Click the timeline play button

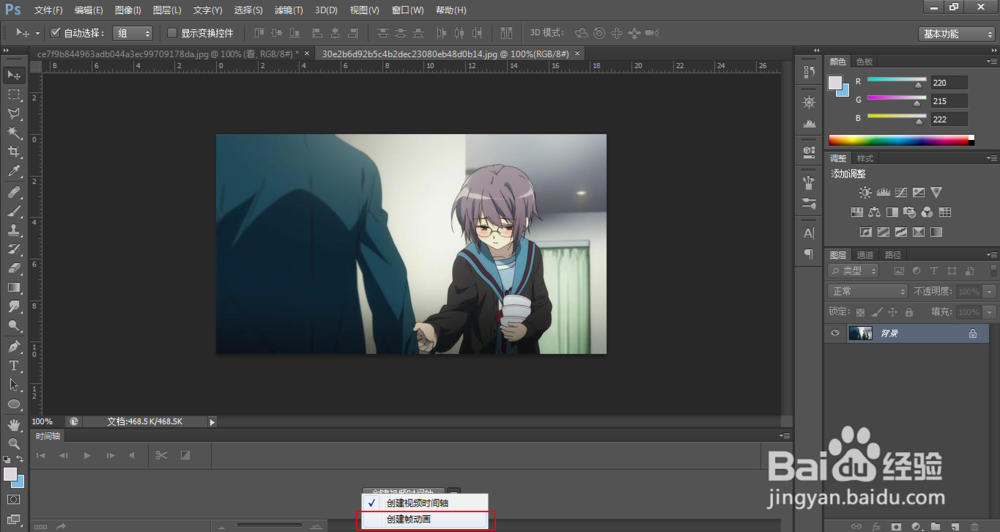87,455
